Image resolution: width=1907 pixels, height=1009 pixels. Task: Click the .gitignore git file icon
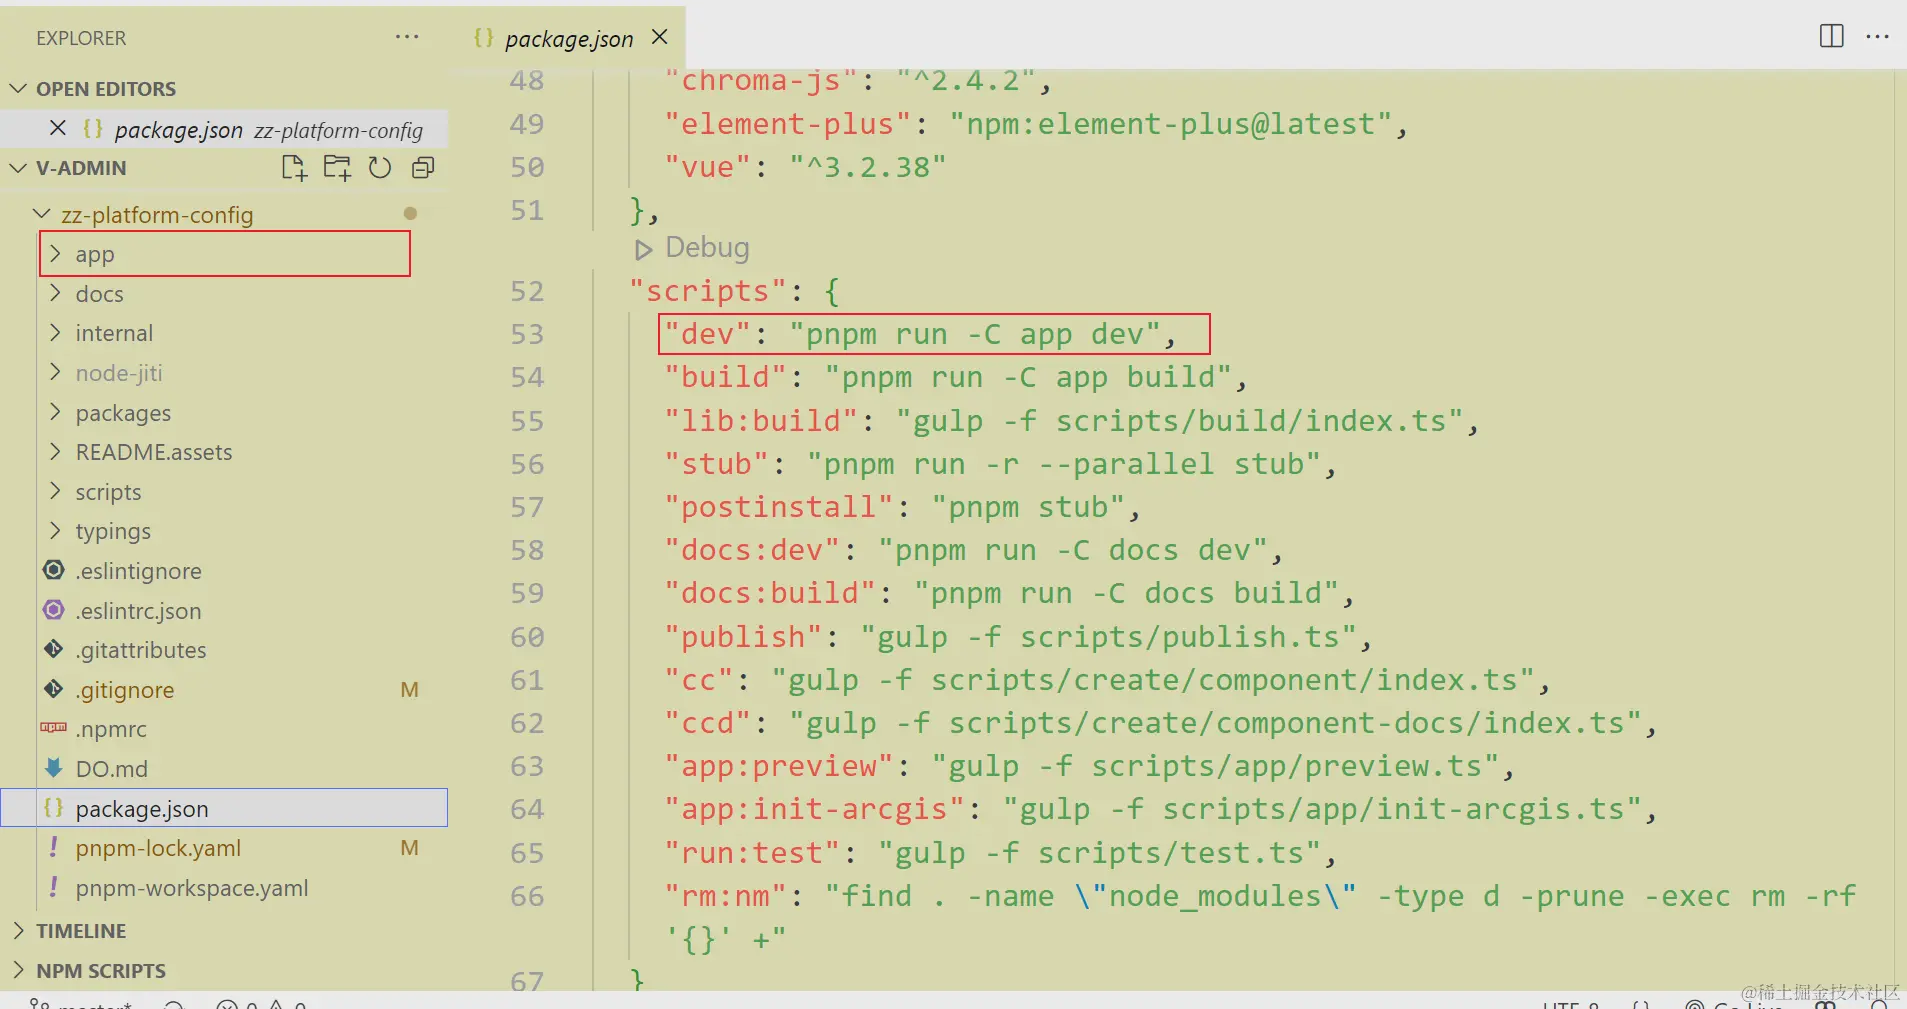pyautogui.click(x=54, y=689)
